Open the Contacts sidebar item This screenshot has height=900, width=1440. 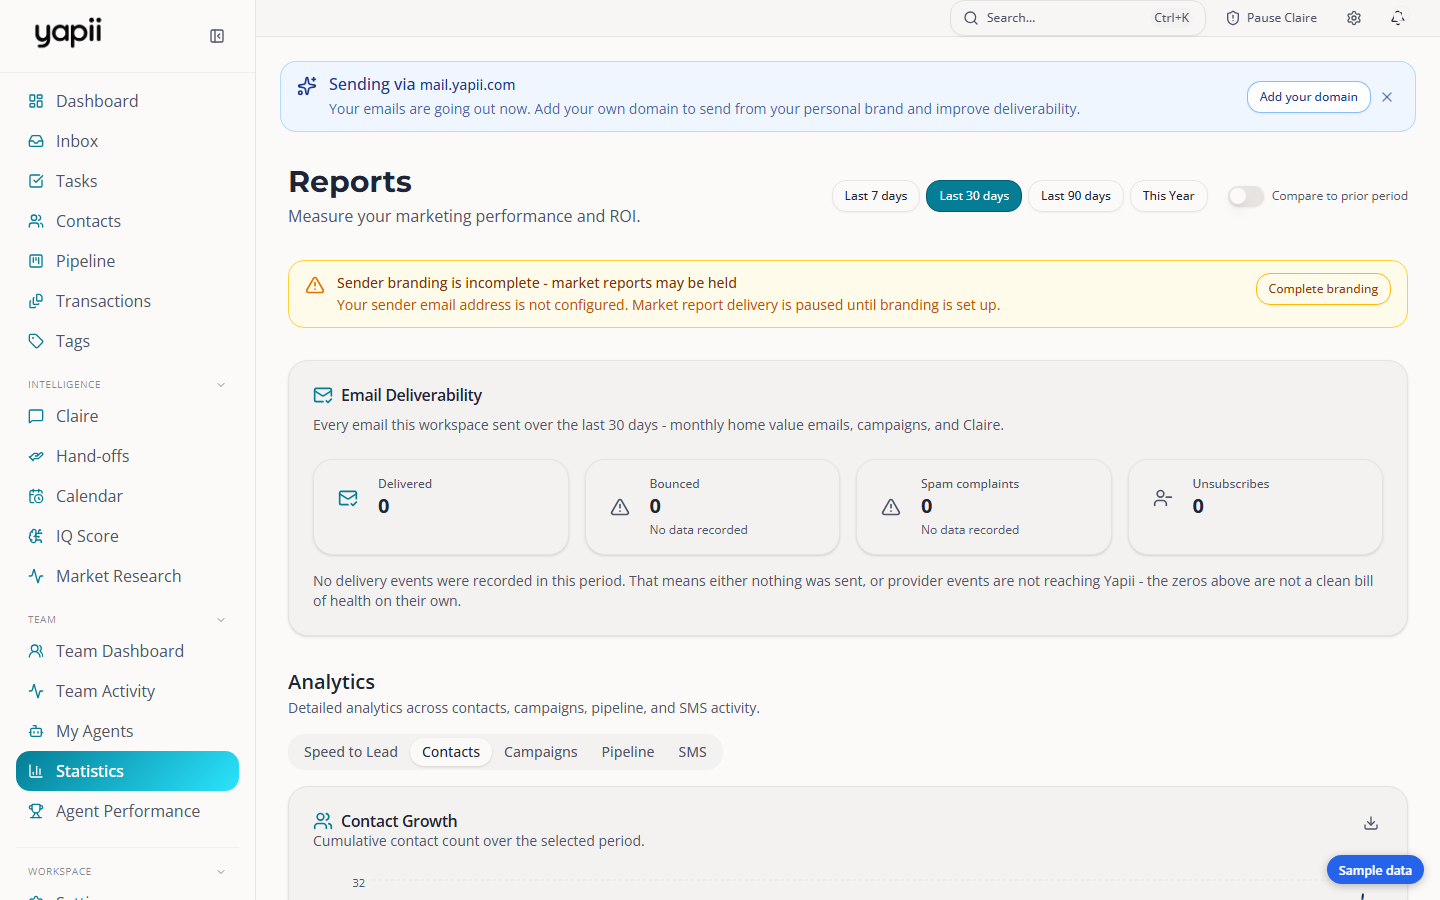click(x=127, y=221)
